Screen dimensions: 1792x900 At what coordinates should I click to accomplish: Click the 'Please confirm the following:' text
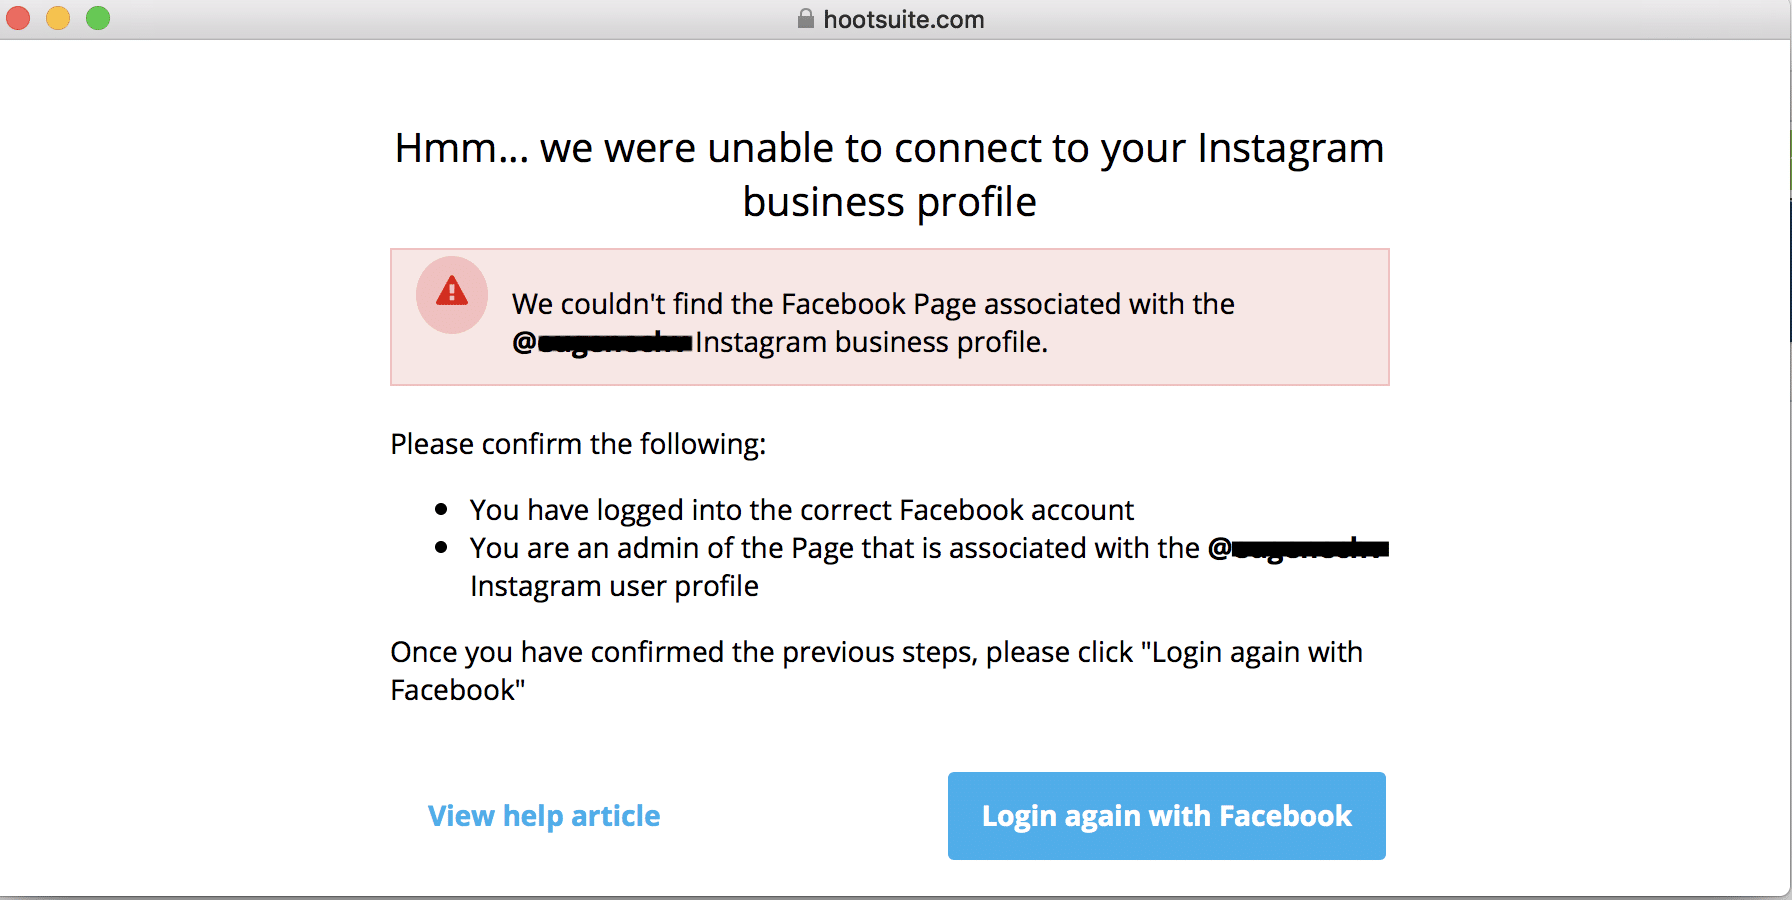coord(578,444)
